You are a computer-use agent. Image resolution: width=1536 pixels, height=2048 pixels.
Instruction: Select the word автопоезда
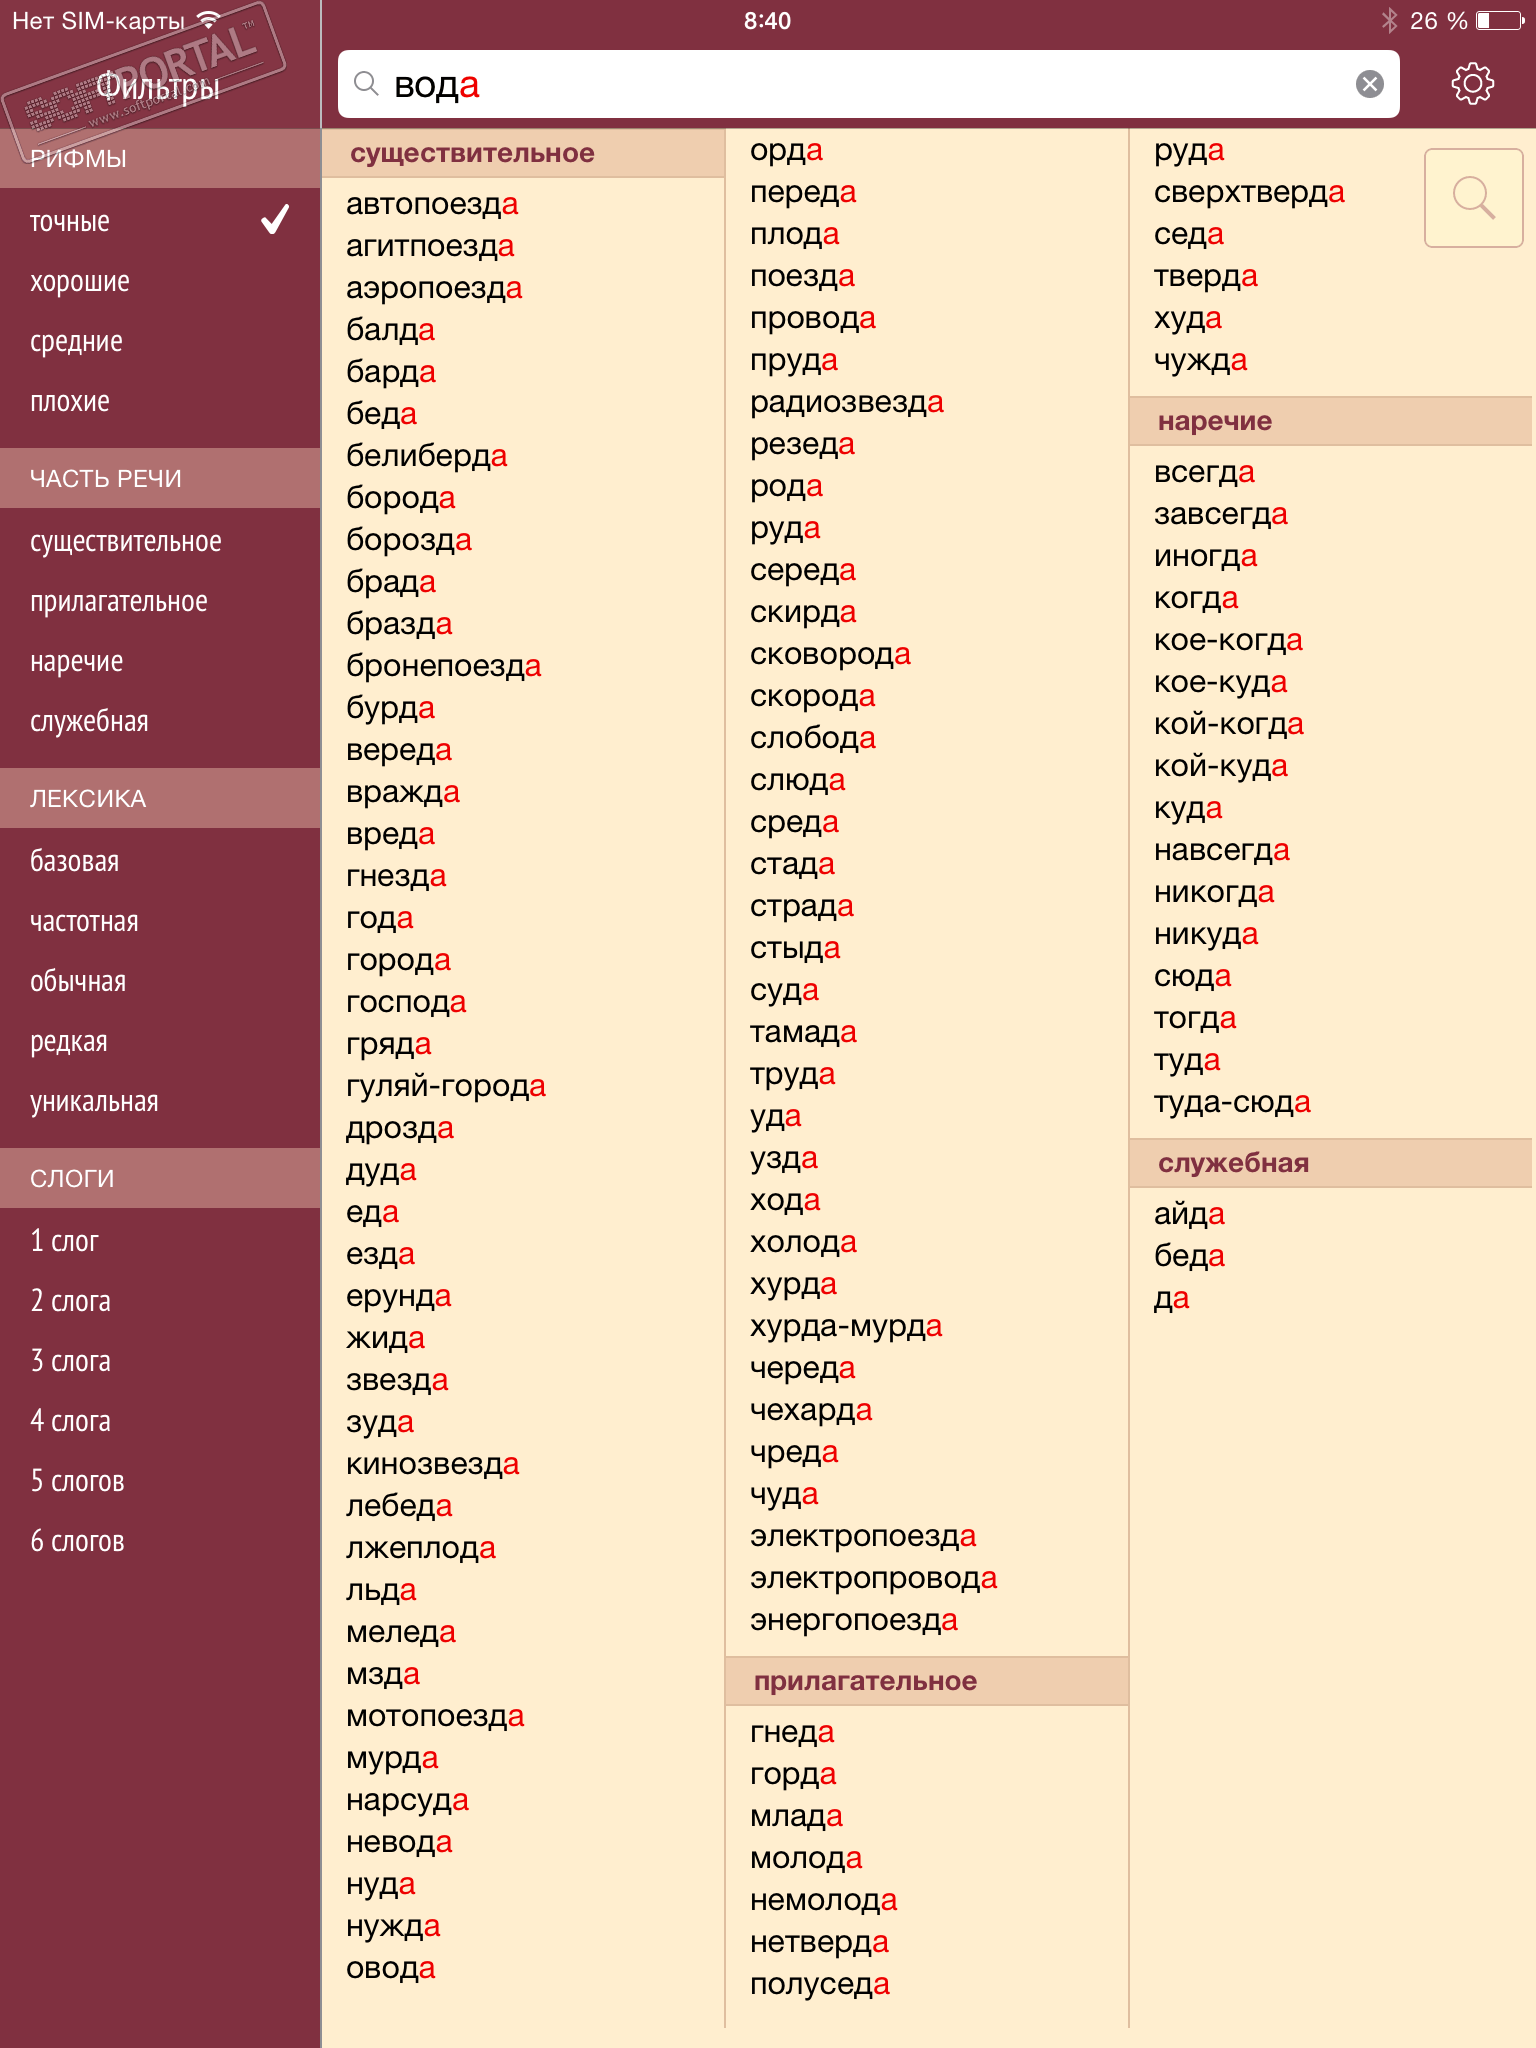[432, 204]
